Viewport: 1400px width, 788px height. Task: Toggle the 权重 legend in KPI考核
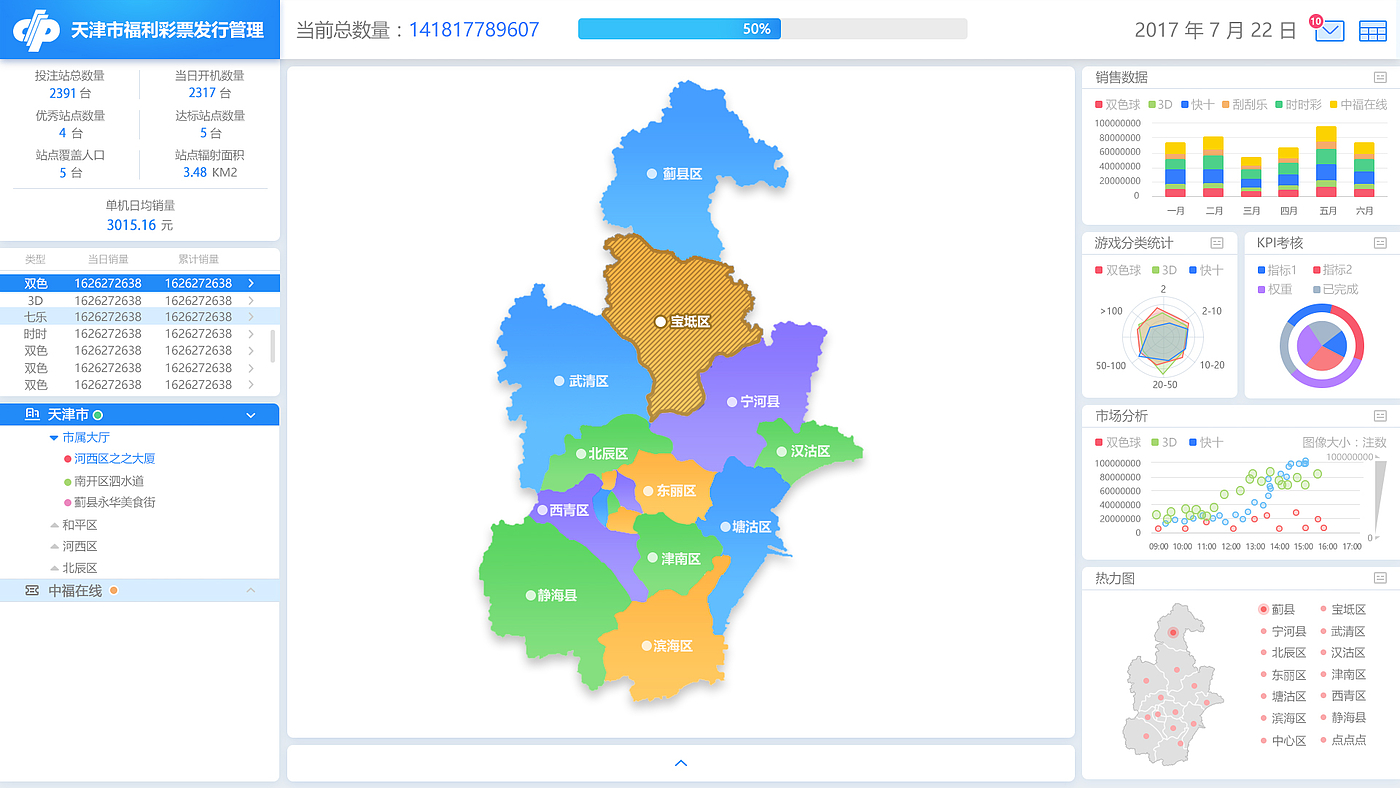(x=1274, y=289)
